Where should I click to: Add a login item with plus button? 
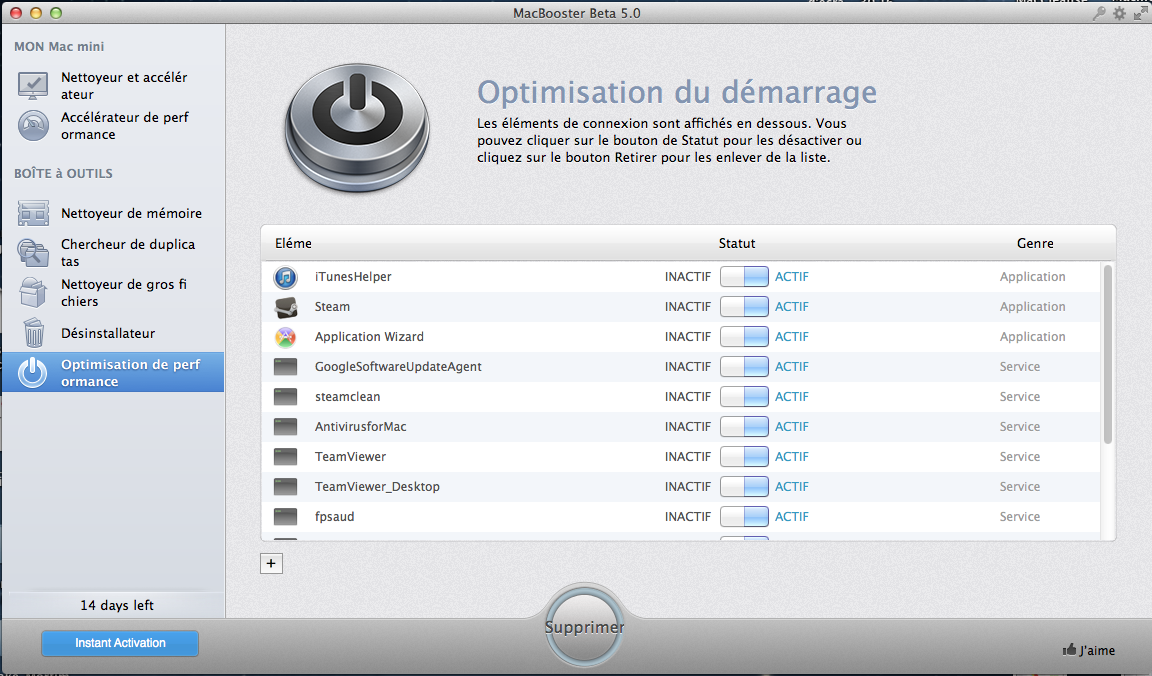(271, 564)
